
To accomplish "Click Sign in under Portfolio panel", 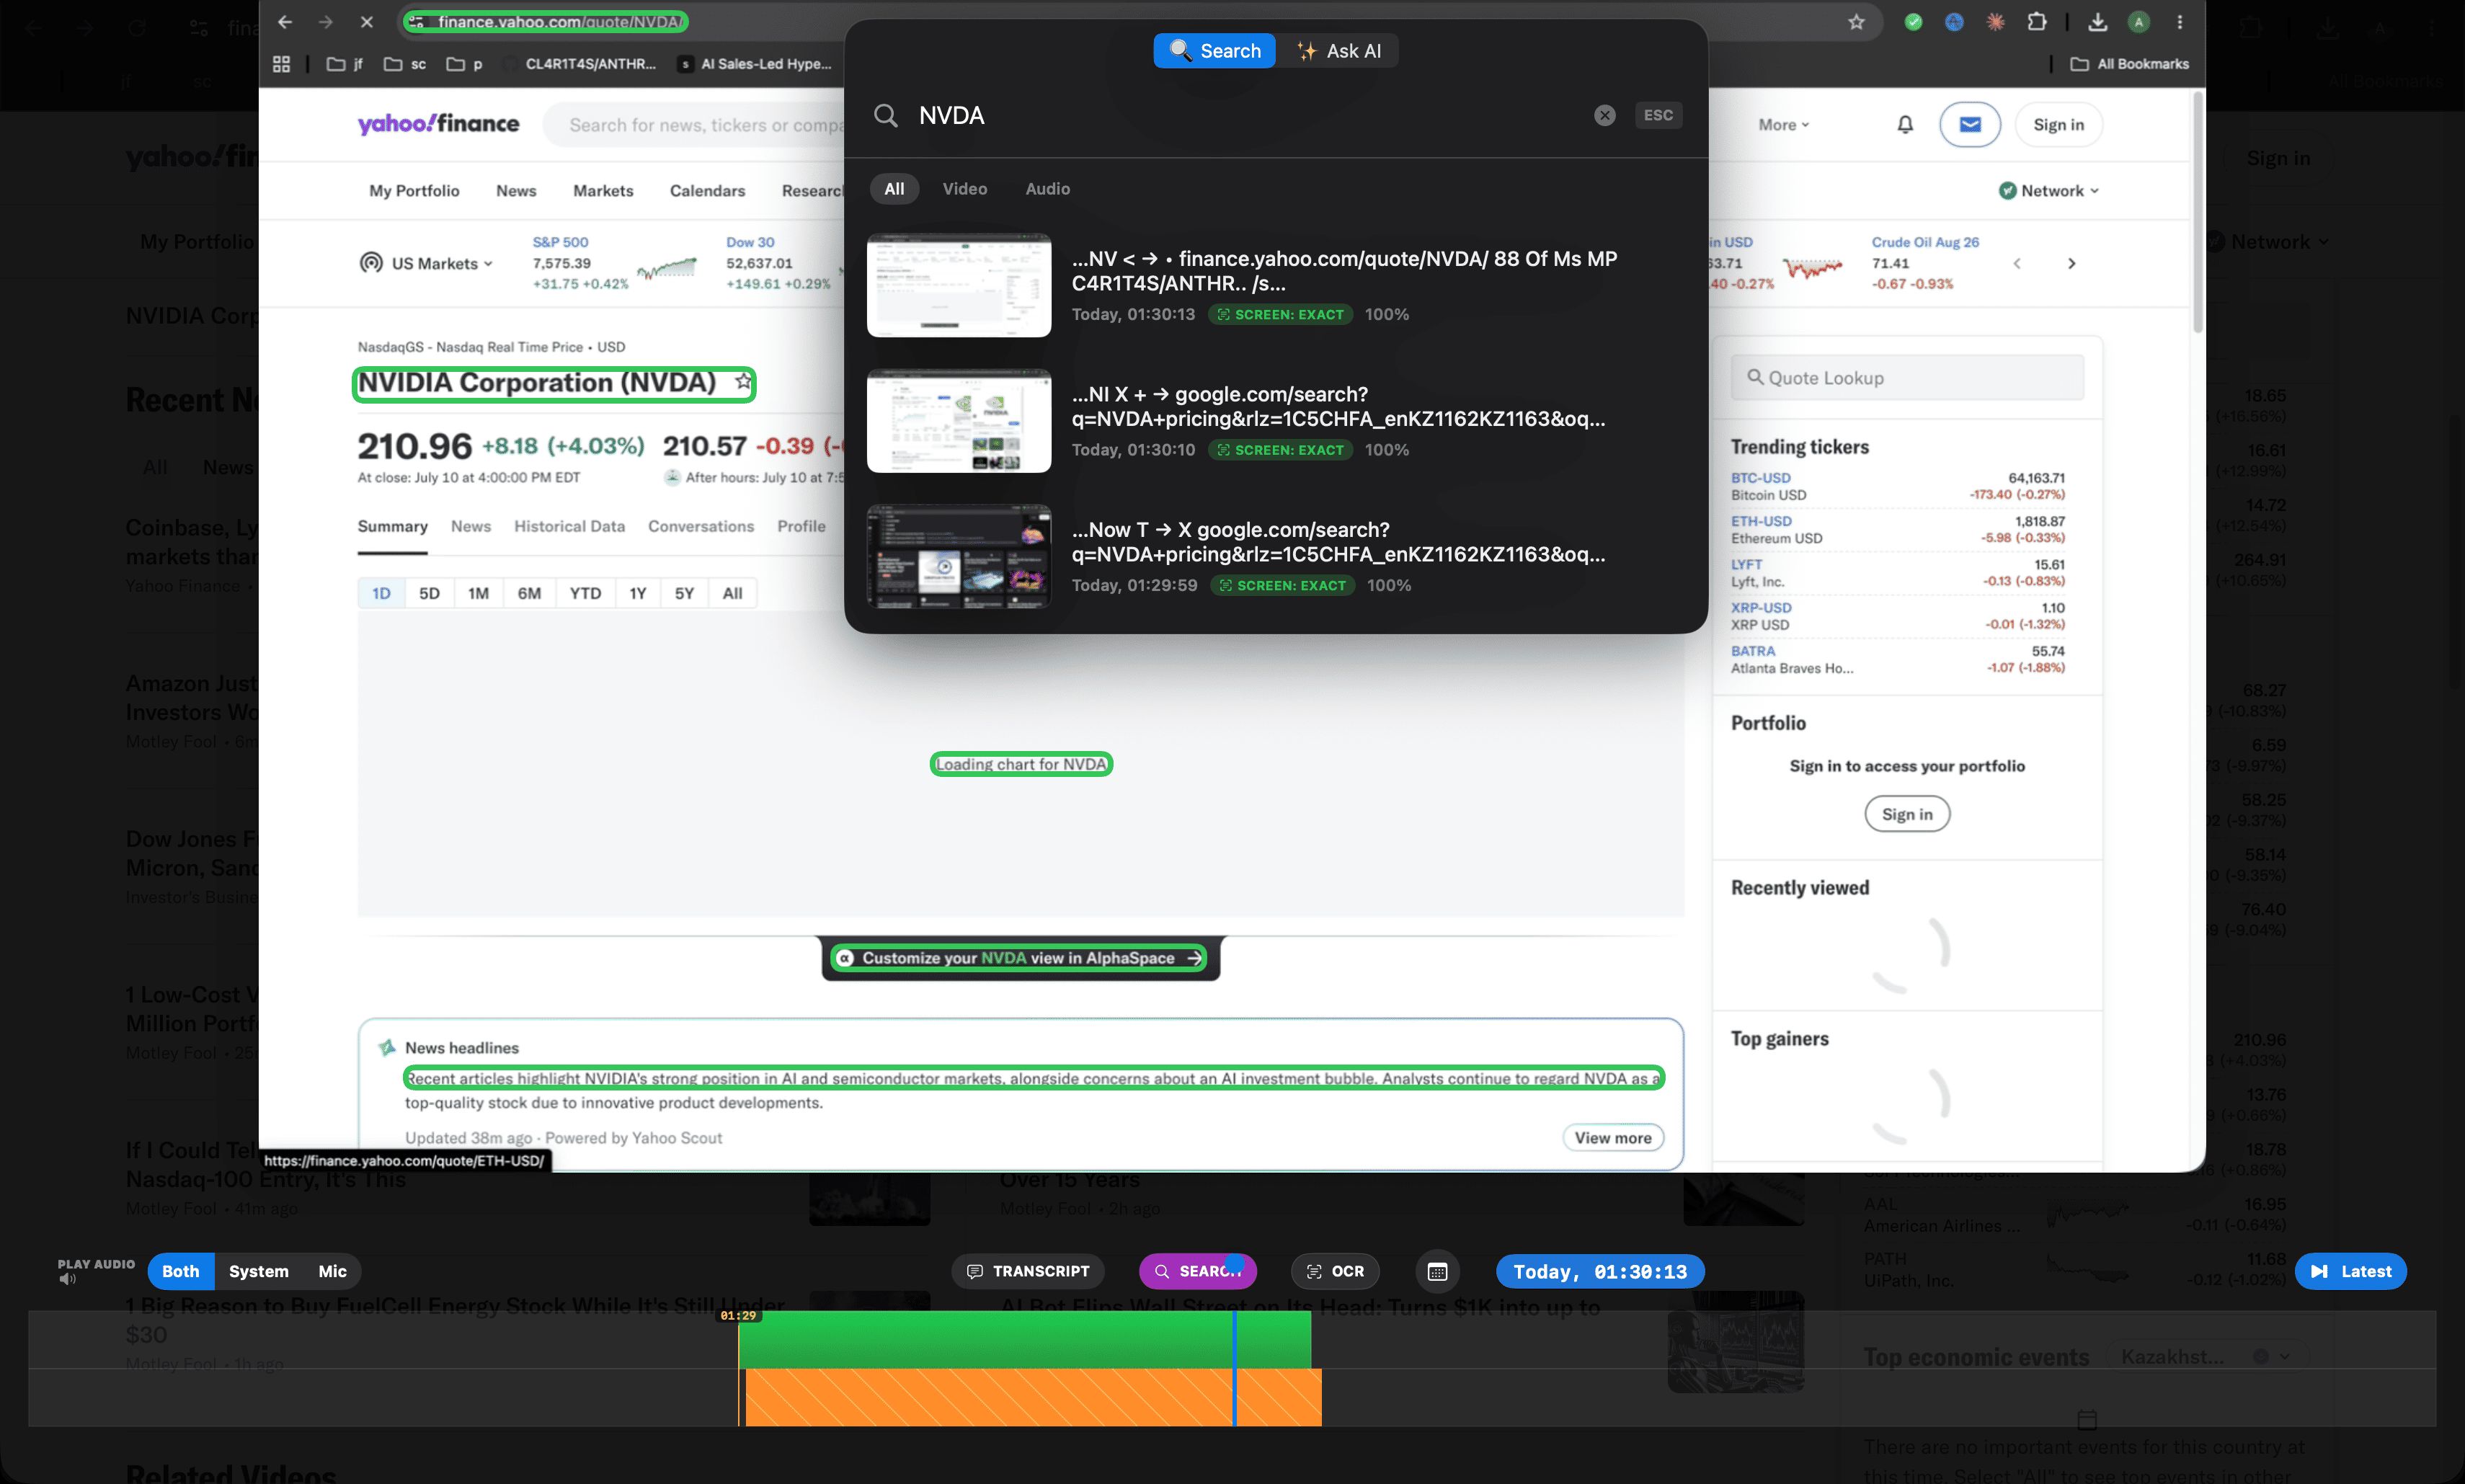I will point(1907,814).
